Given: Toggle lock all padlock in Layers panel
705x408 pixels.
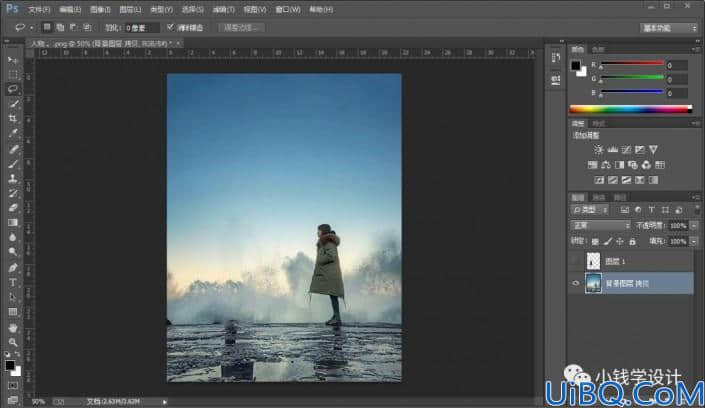Looking at the screenshot, I should [x=633, y=242].
